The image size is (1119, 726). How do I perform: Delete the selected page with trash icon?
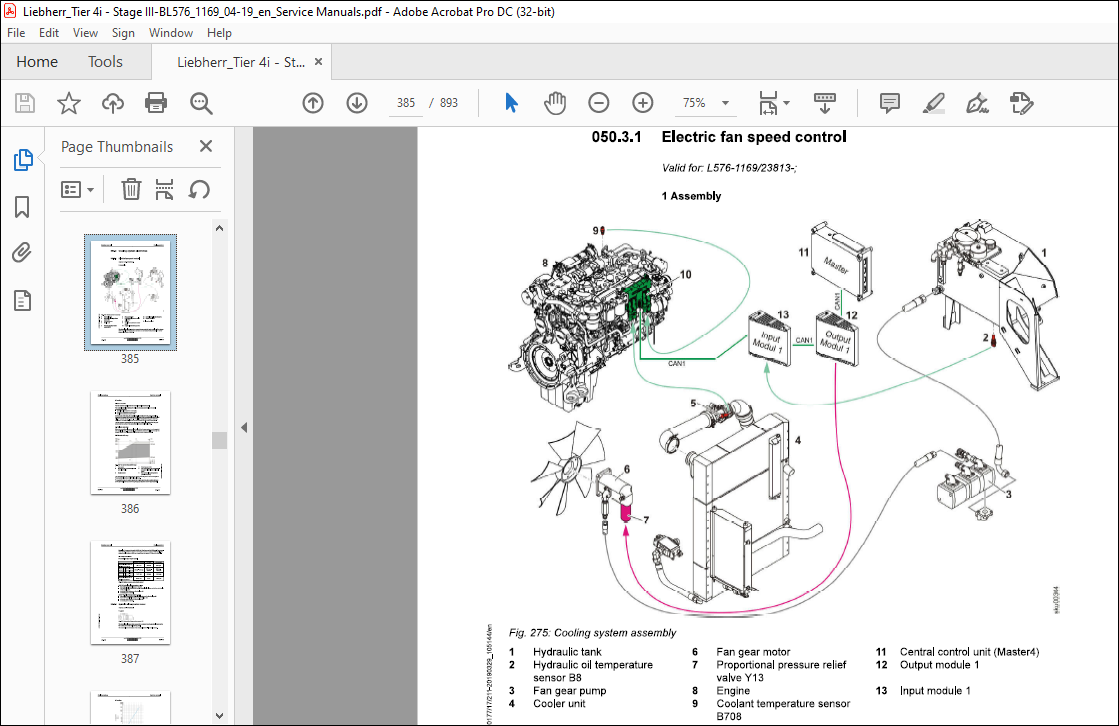tap(131, 189)
